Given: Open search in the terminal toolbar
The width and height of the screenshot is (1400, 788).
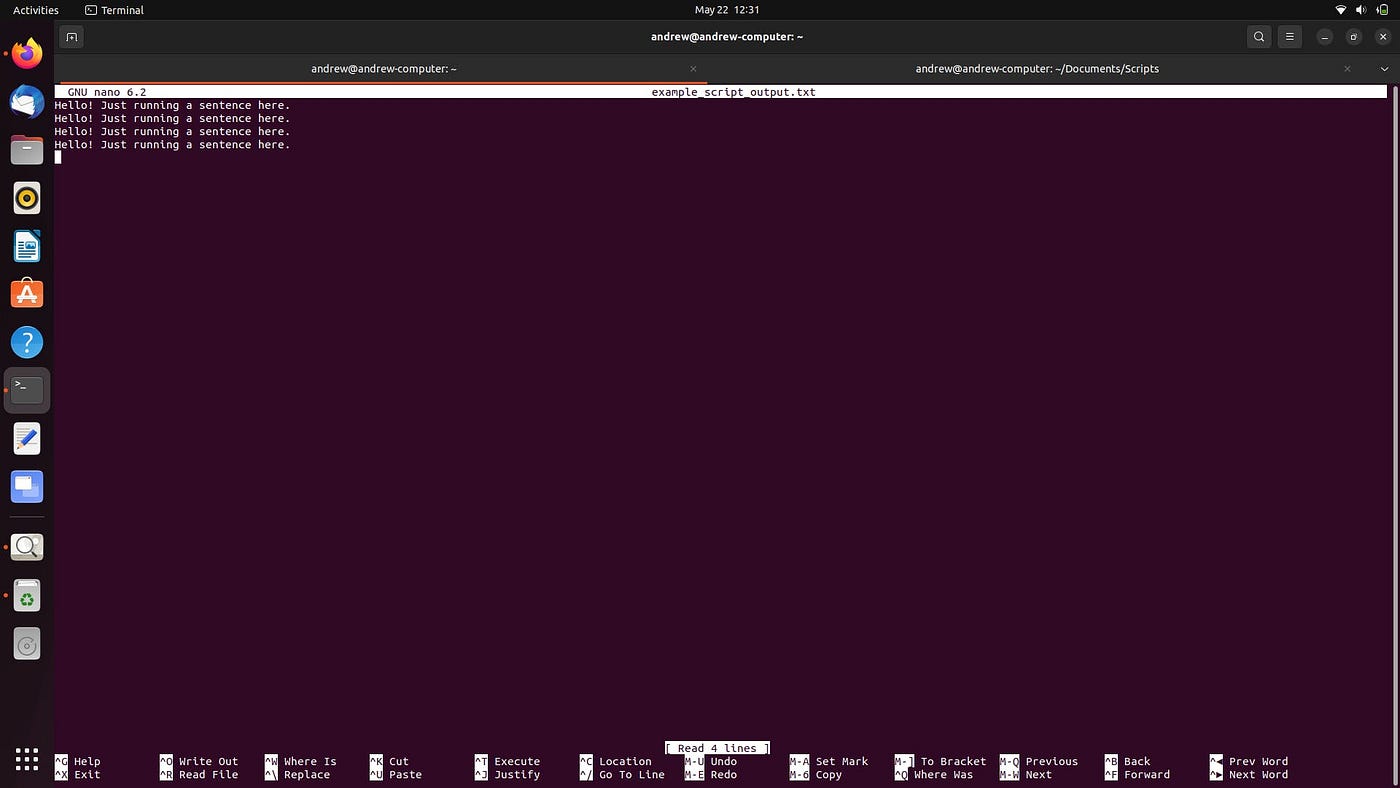Looking at the screenshot, I should tap(1259, 36).
